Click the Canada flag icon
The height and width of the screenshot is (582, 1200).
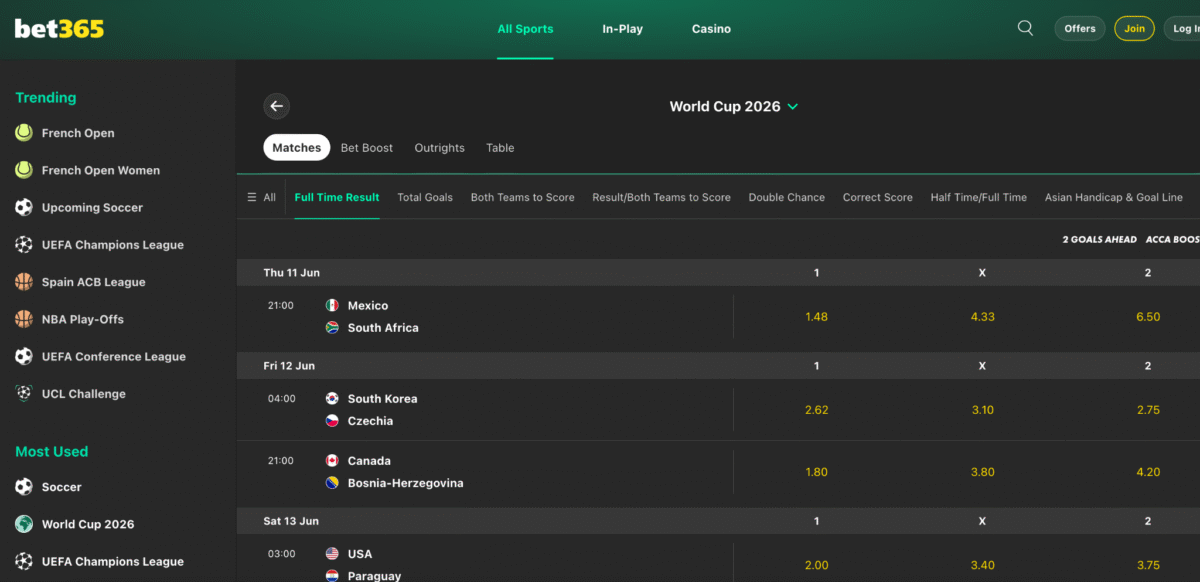click(332, 461)
